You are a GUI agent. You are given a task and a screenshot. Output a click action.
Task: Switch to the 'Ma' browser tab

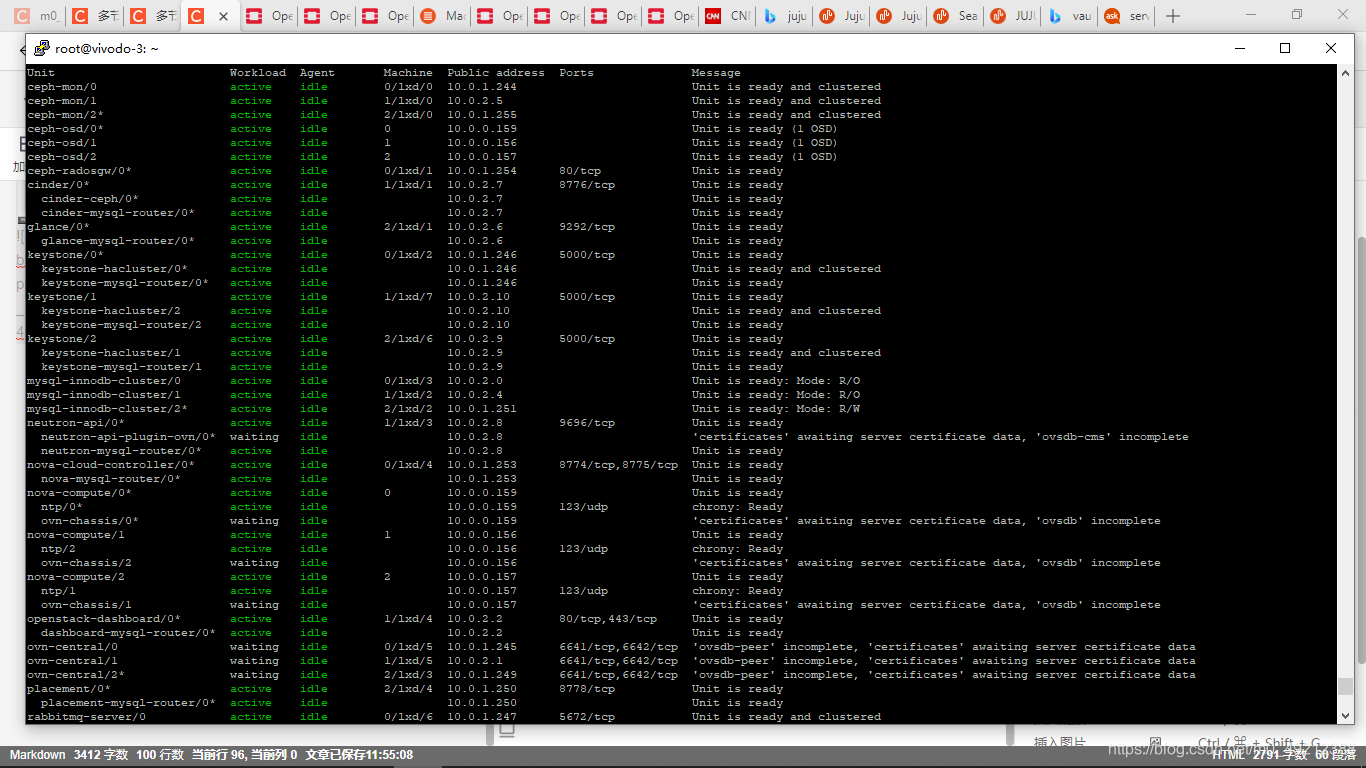click(x=444, y=16)
